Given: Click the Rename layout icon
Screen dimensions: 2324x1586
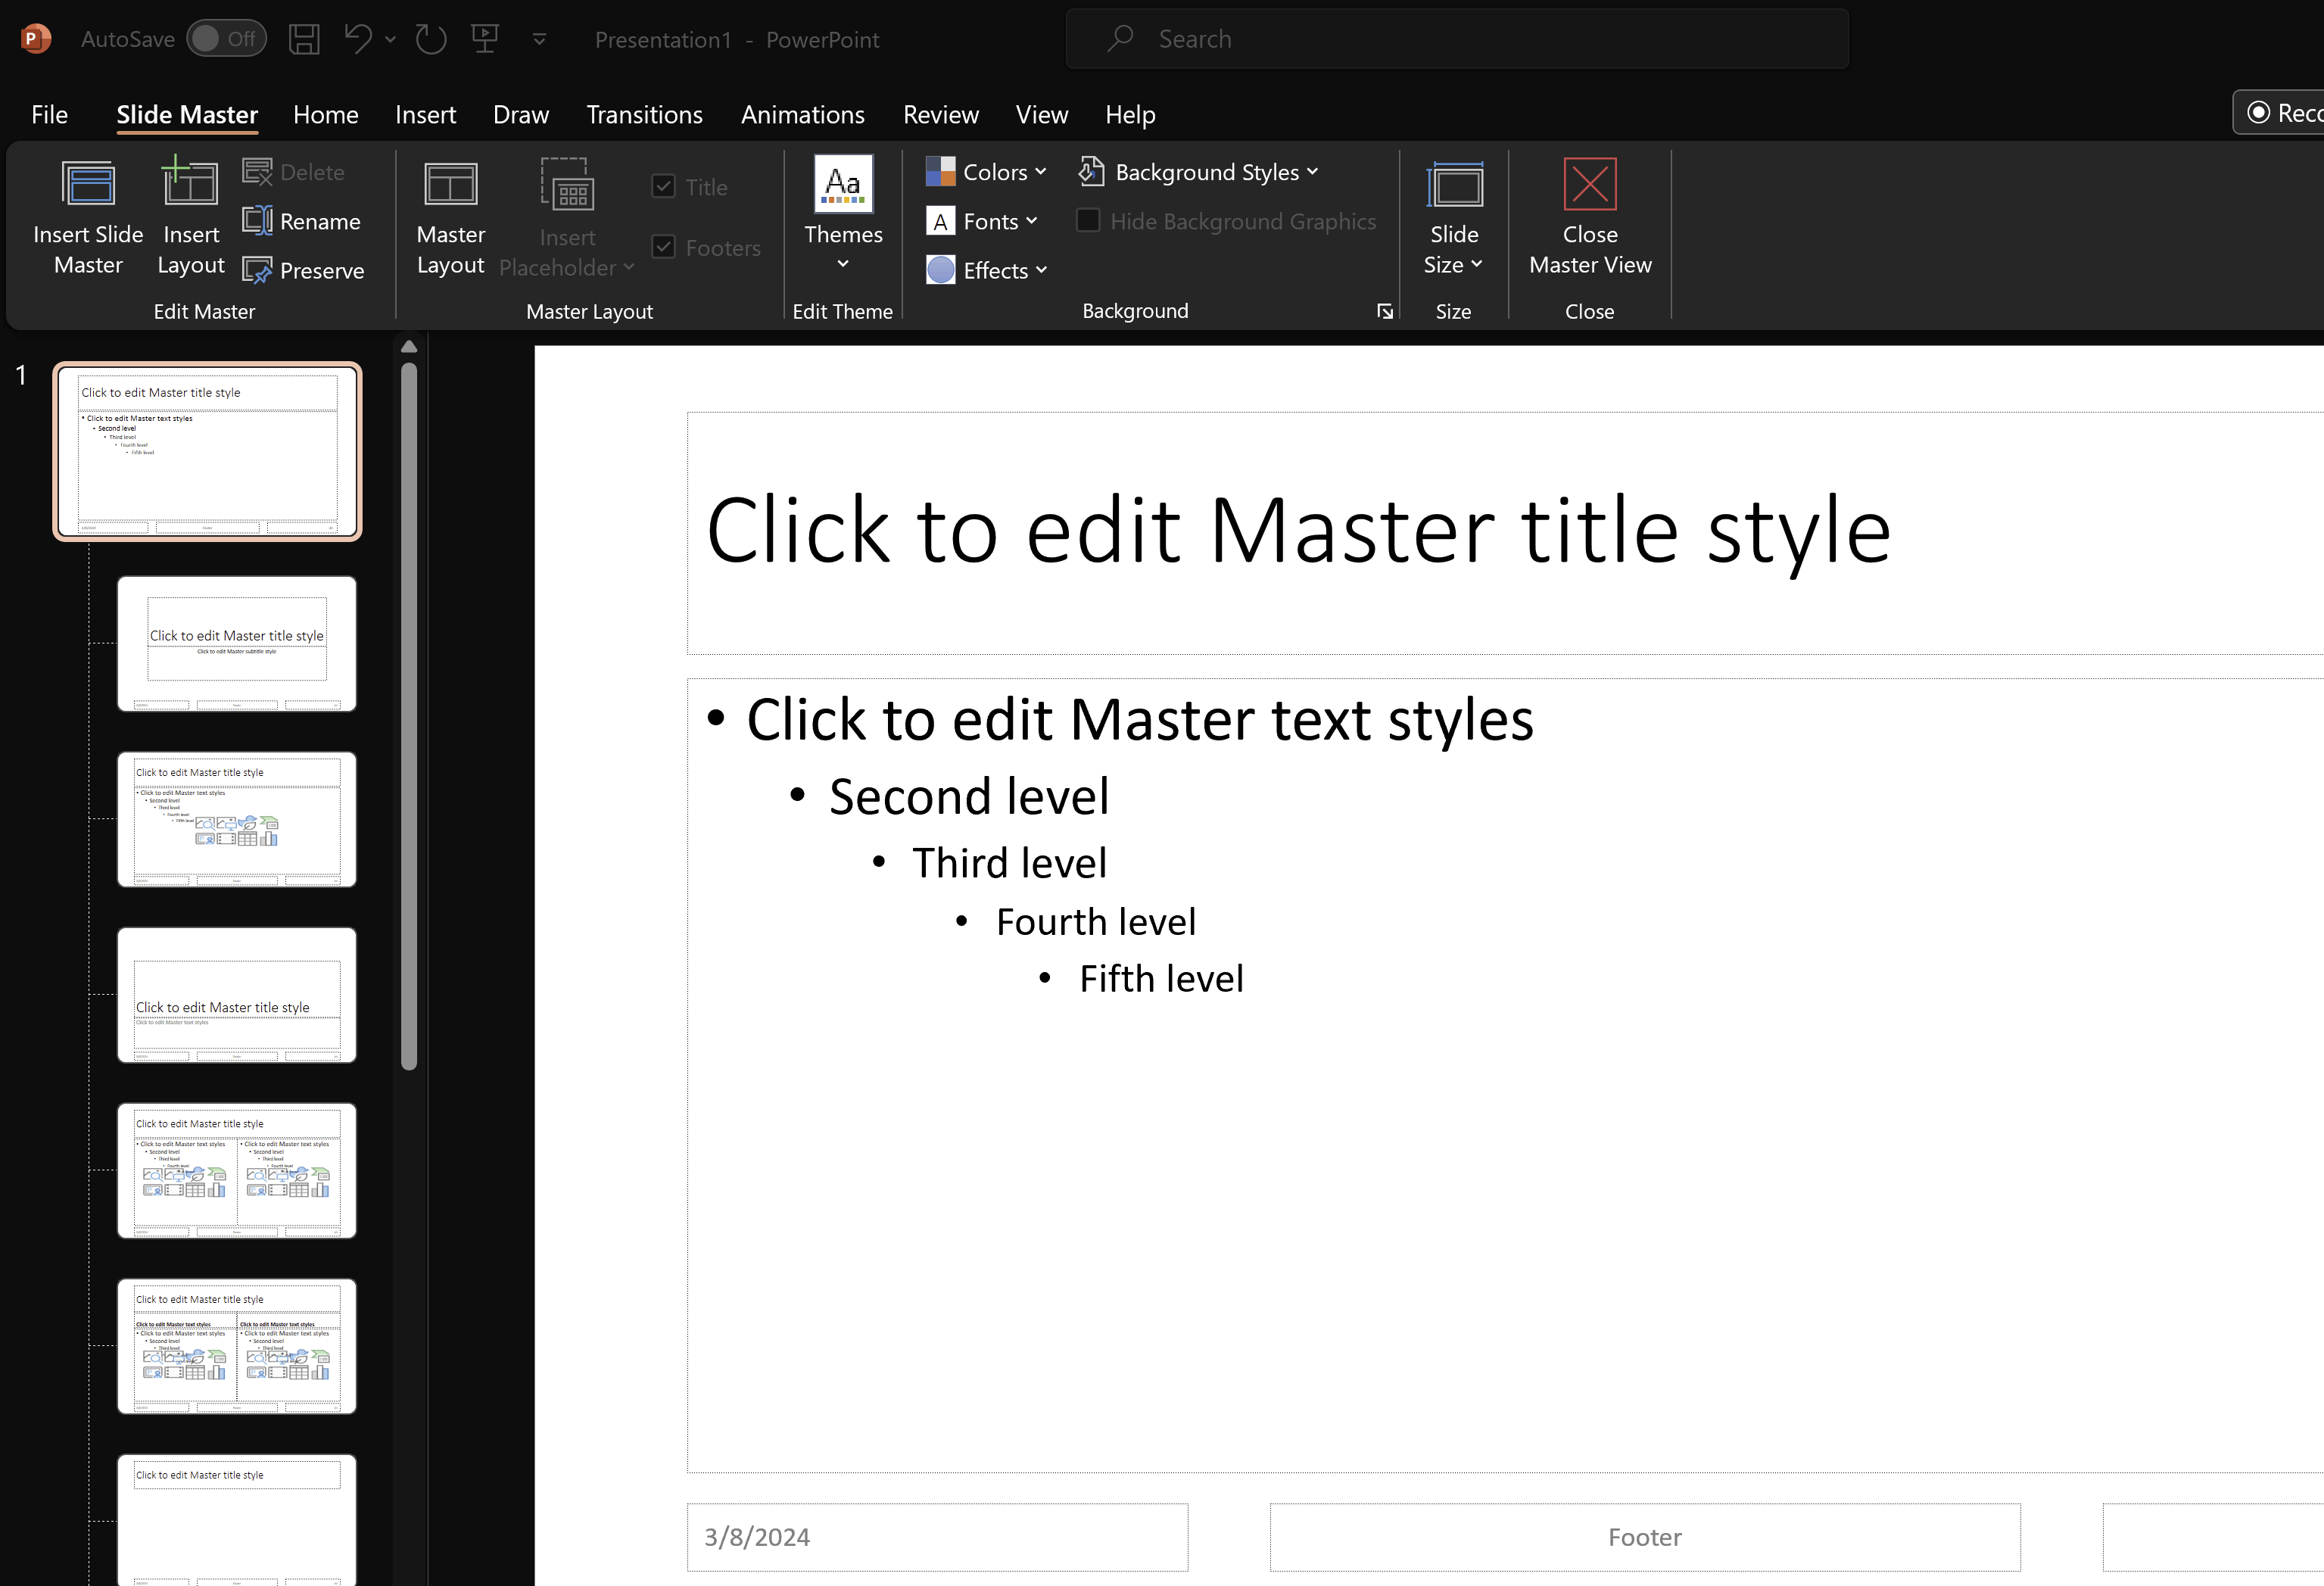Looking at the screenshot, I should 257,221.
